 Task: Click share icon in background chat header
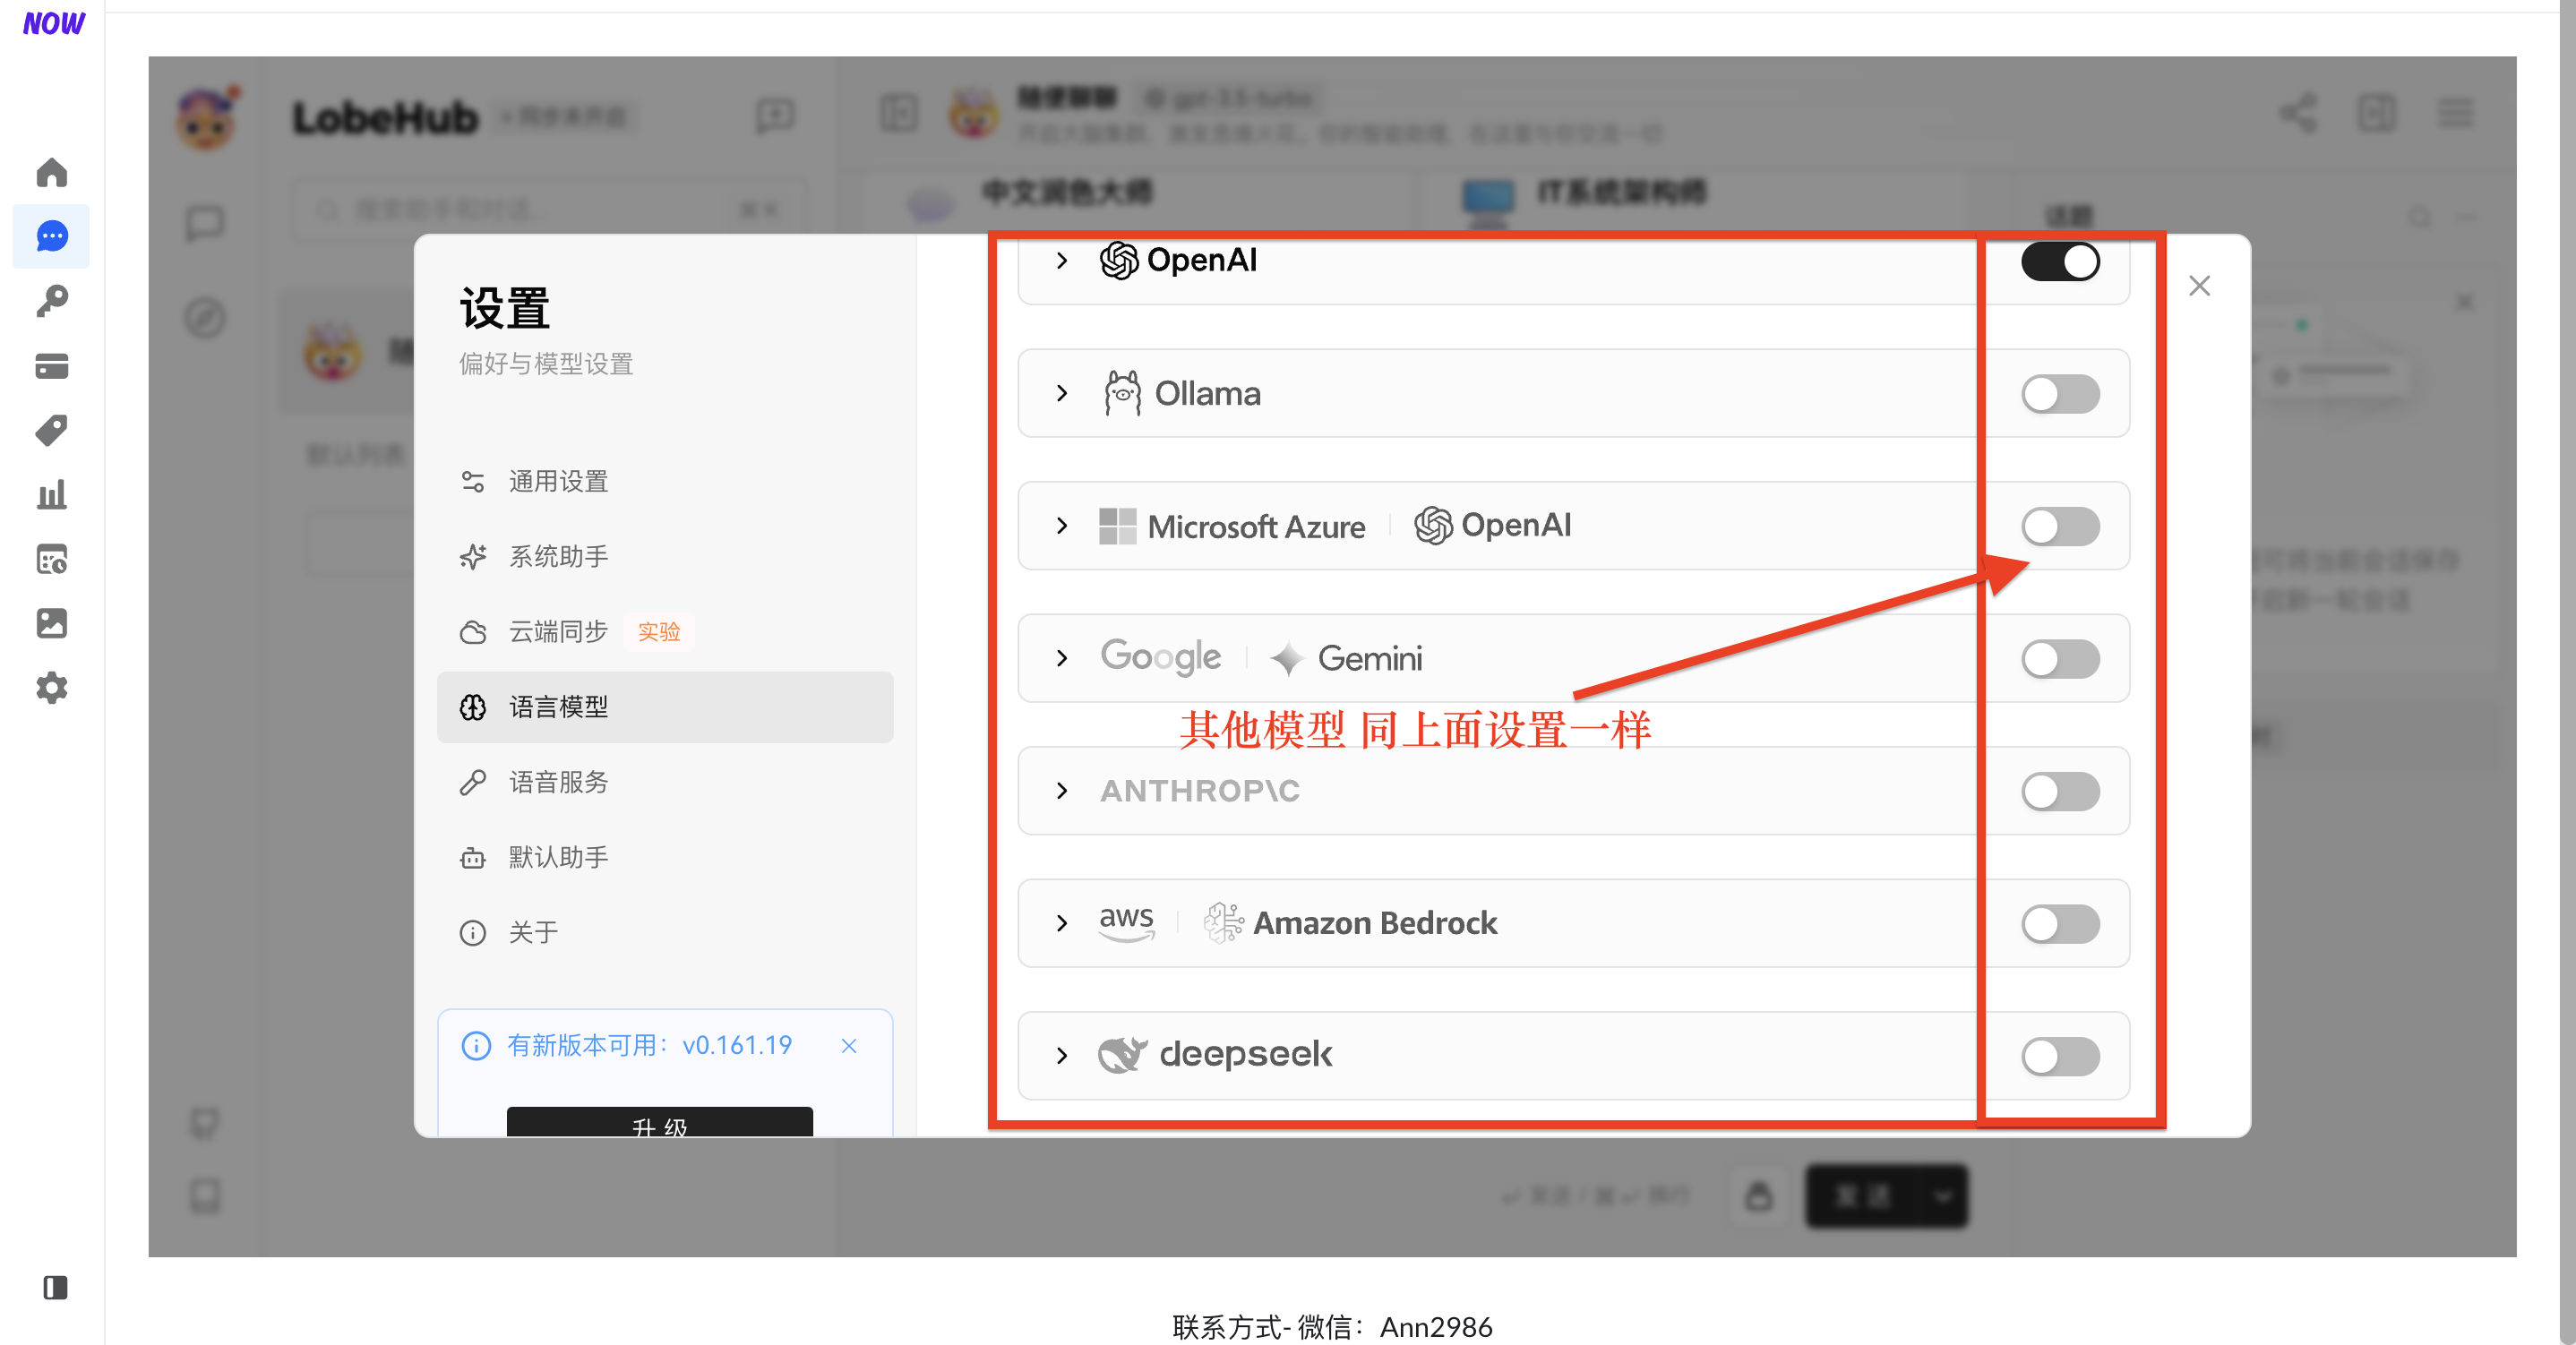(x=2298, y=113)
